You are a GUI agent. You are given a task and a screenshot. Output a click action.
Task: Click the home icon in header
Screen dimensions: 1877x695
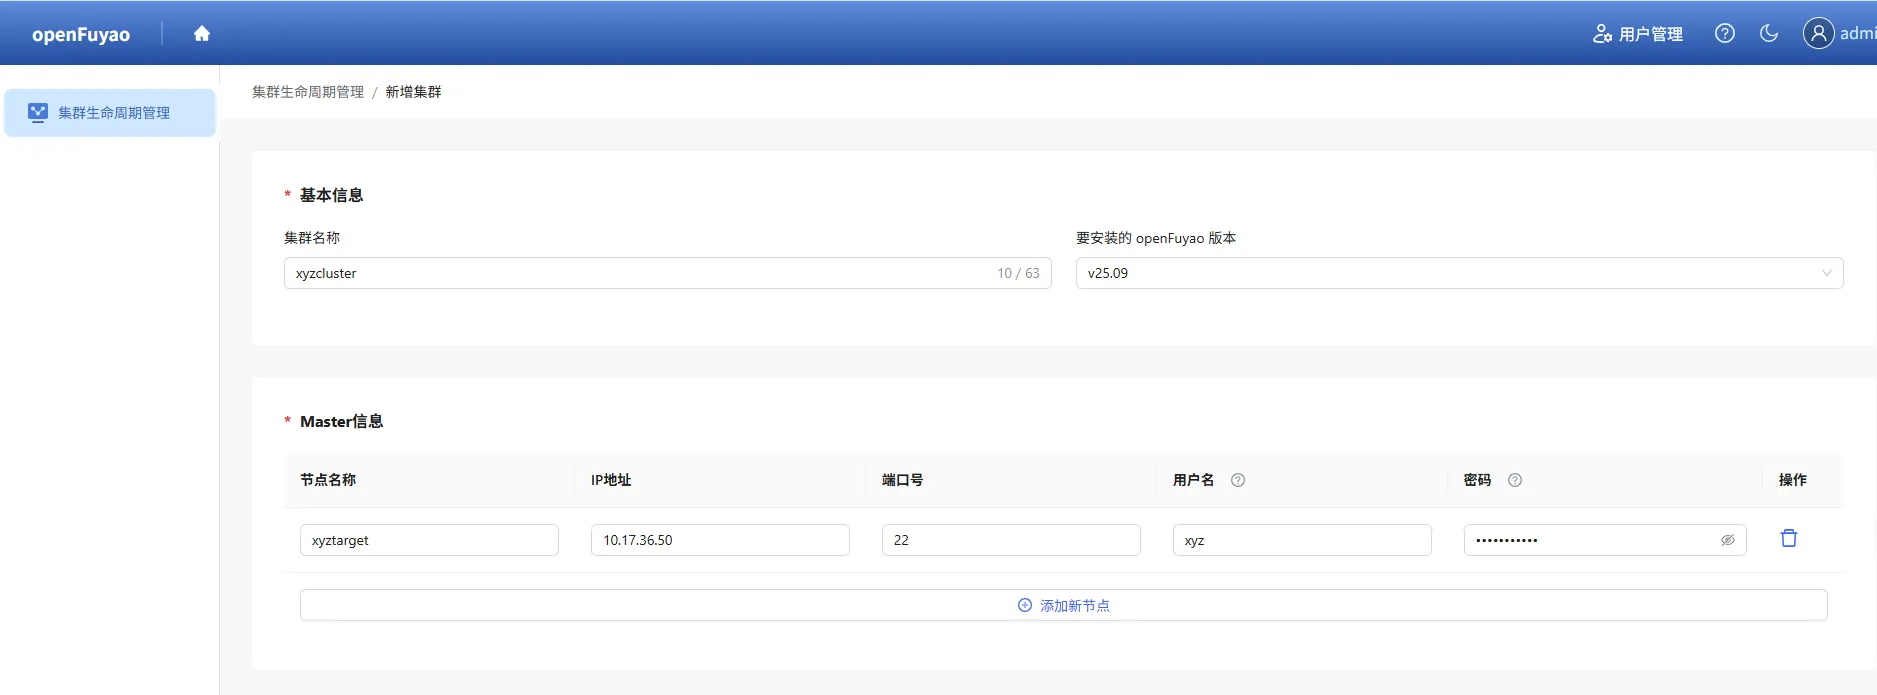tap(202, 34)
